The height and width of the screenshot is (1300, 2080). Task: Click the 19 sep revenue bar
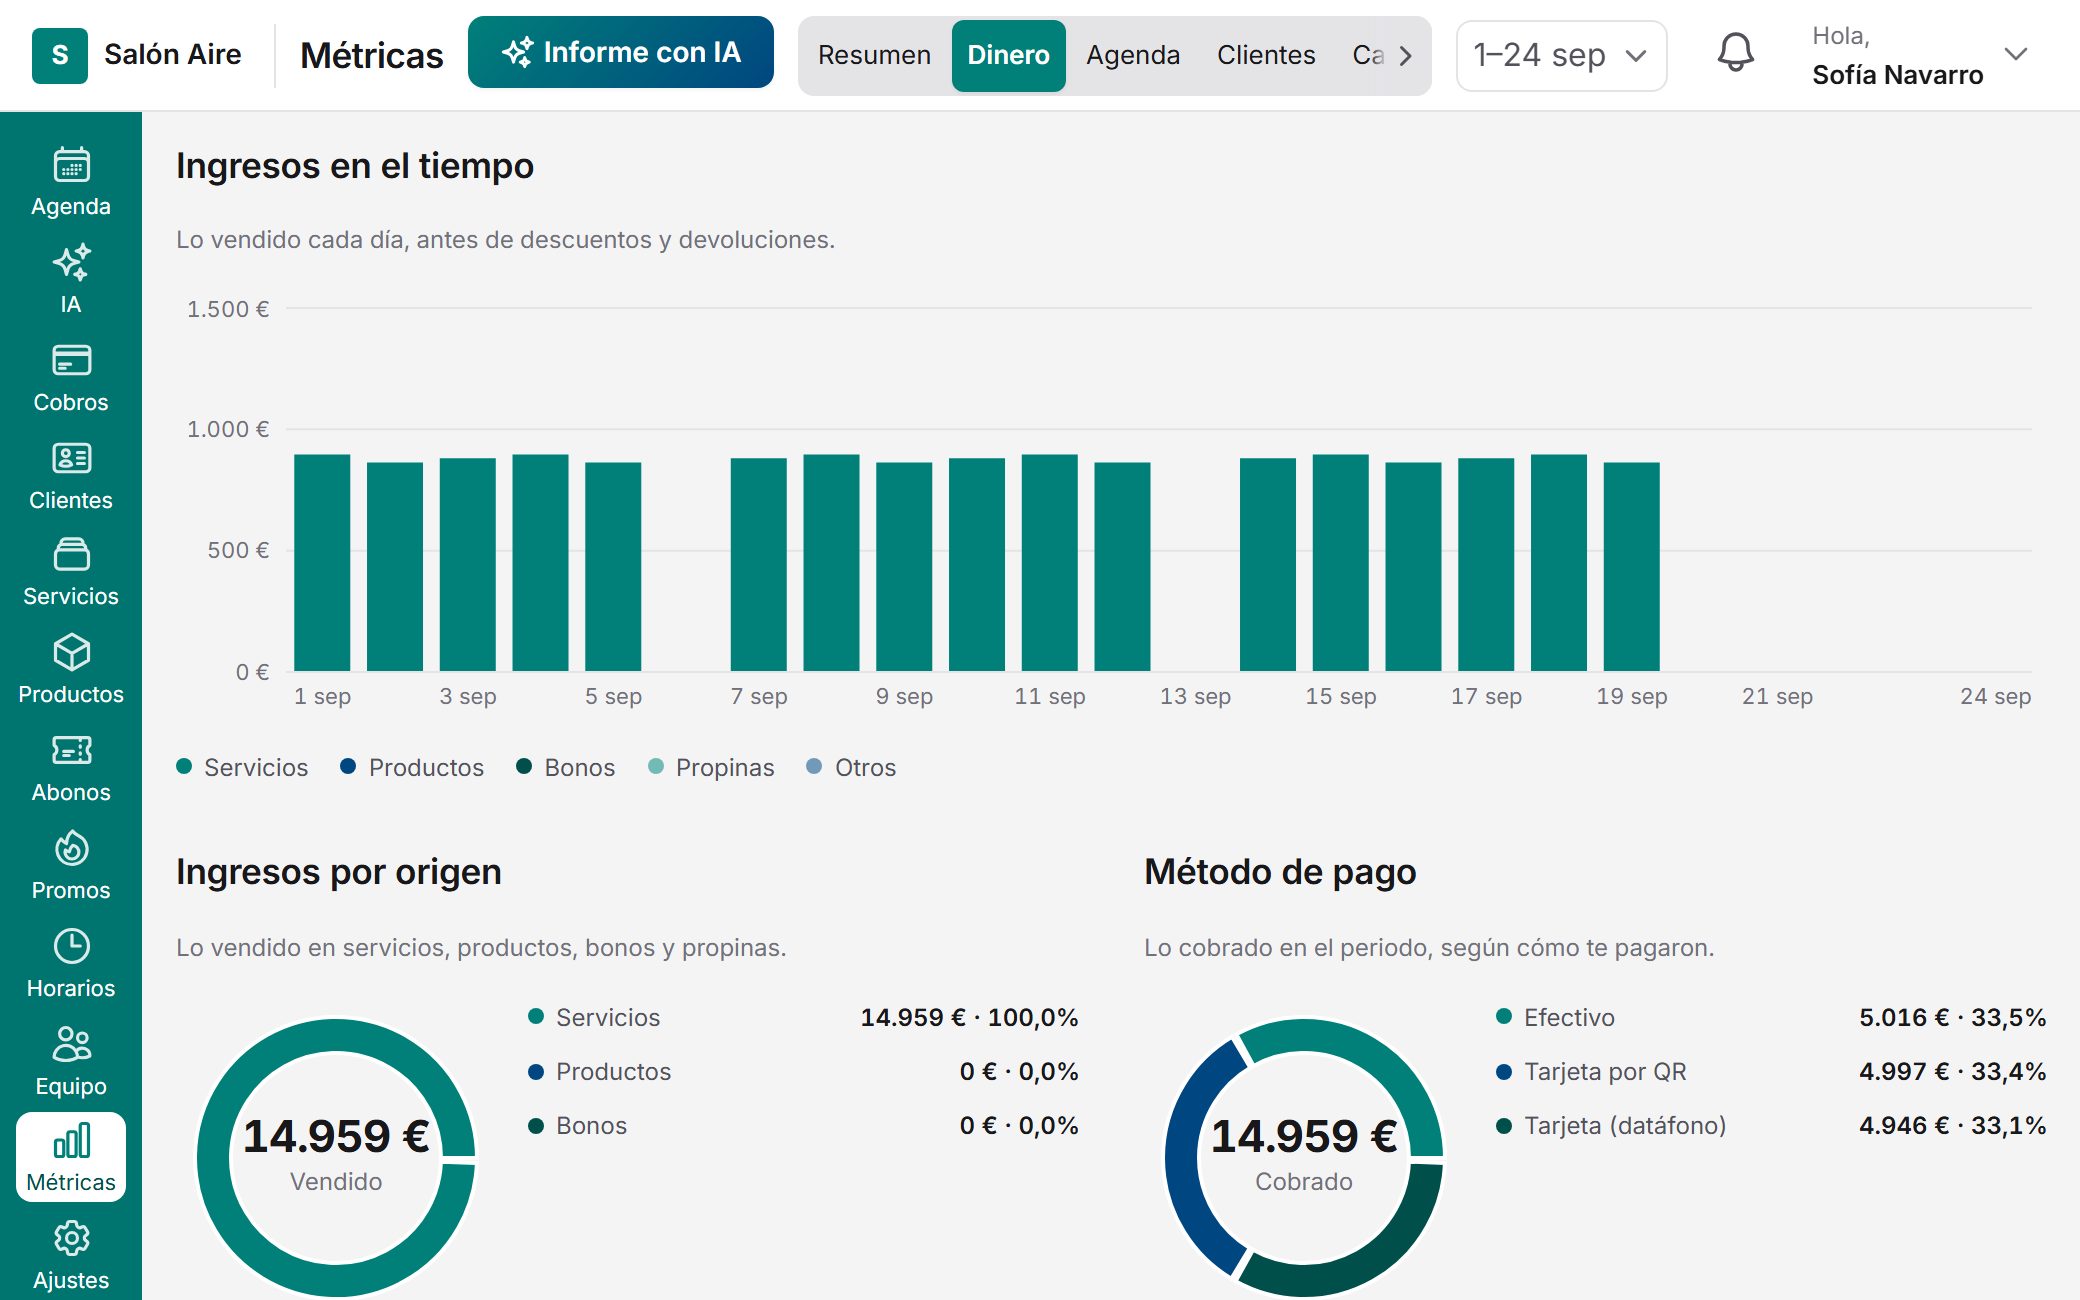pos(1631,567)
